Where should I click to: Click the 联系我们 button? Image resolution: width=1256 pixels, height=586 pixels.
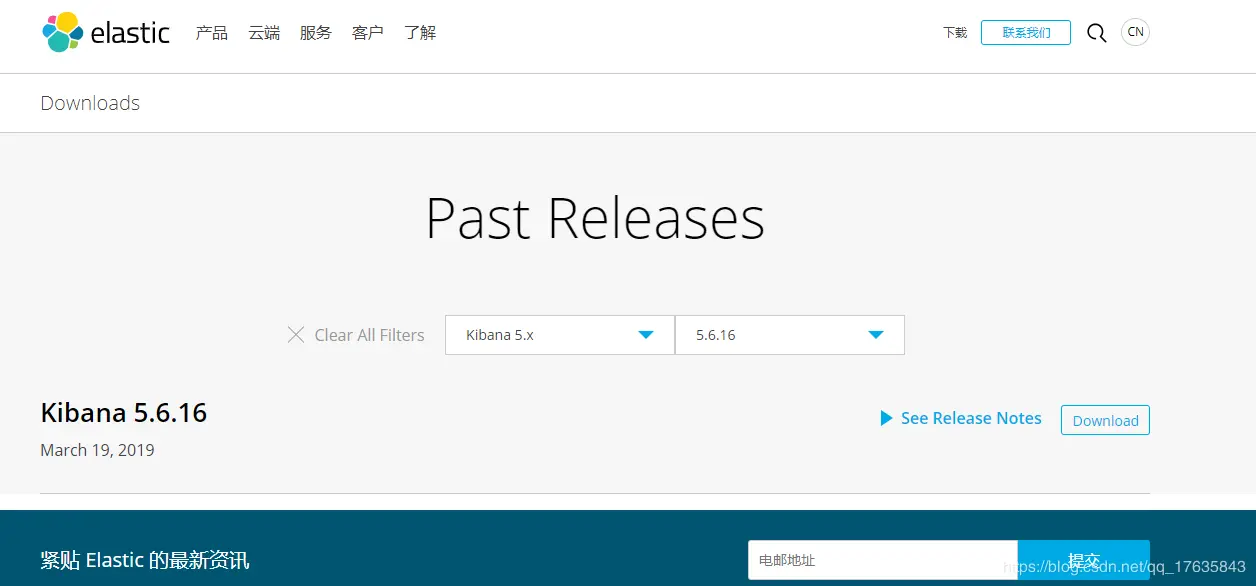1026,33
